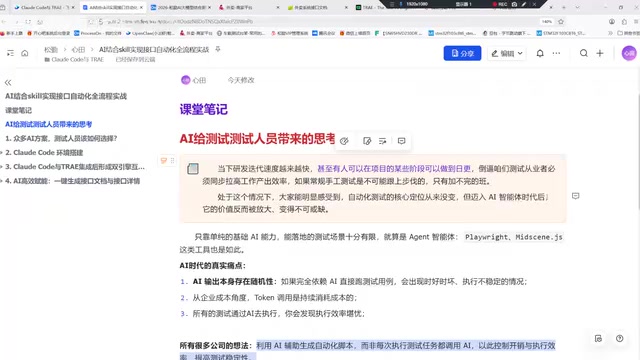Click the REC indicator on the recorder bar

(500, 4)
